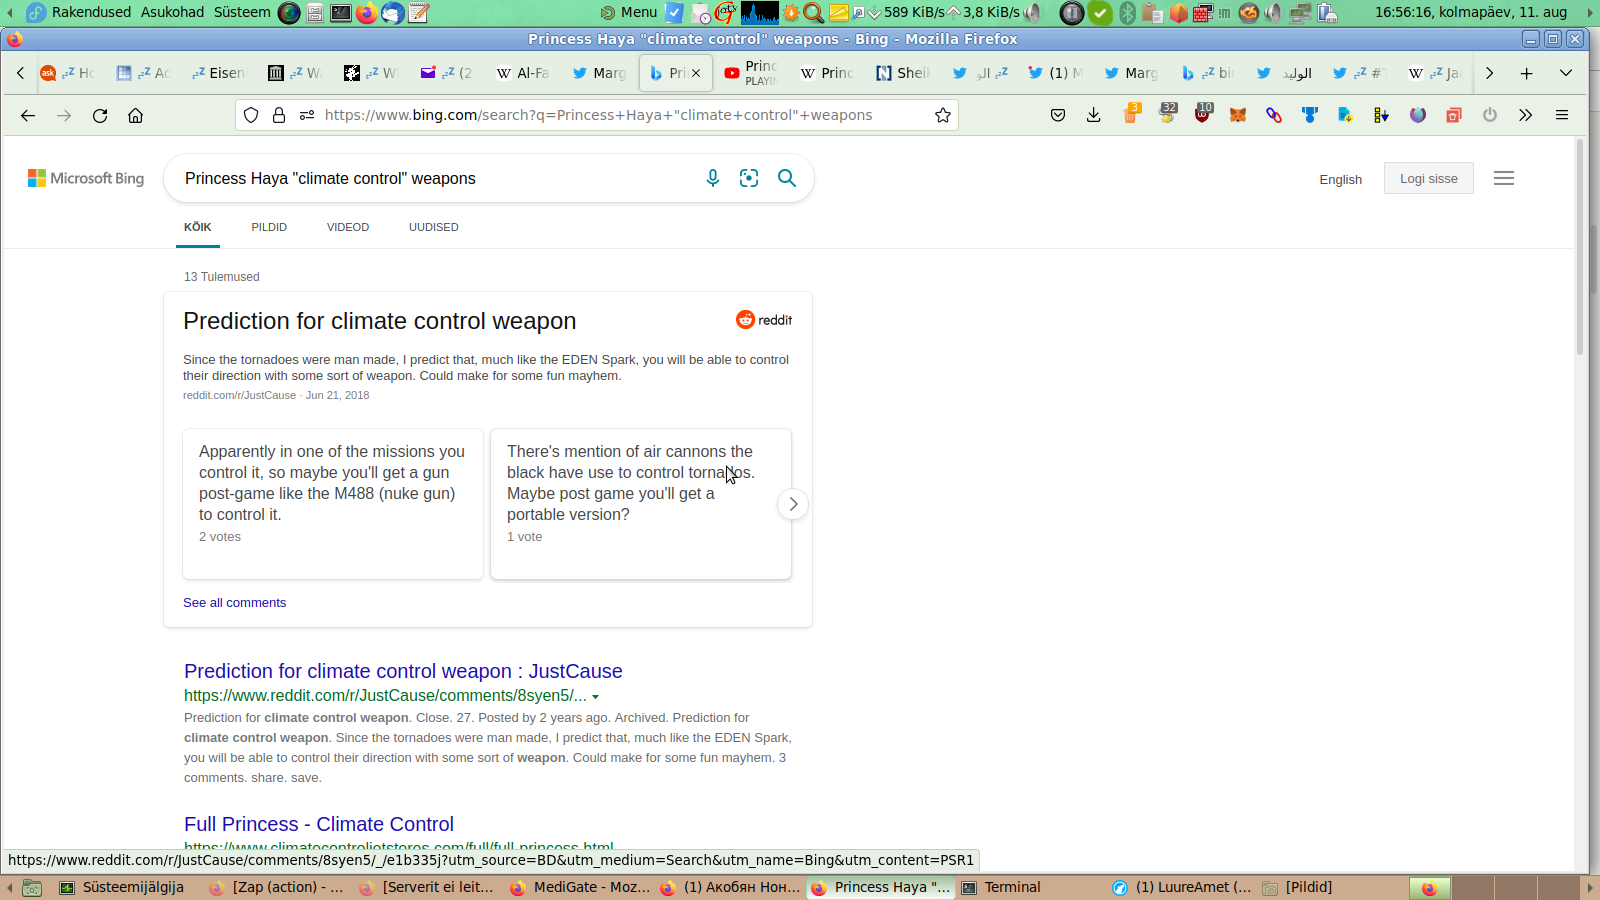Switch to [Pildid] window in taskbar

[1297, 887]
